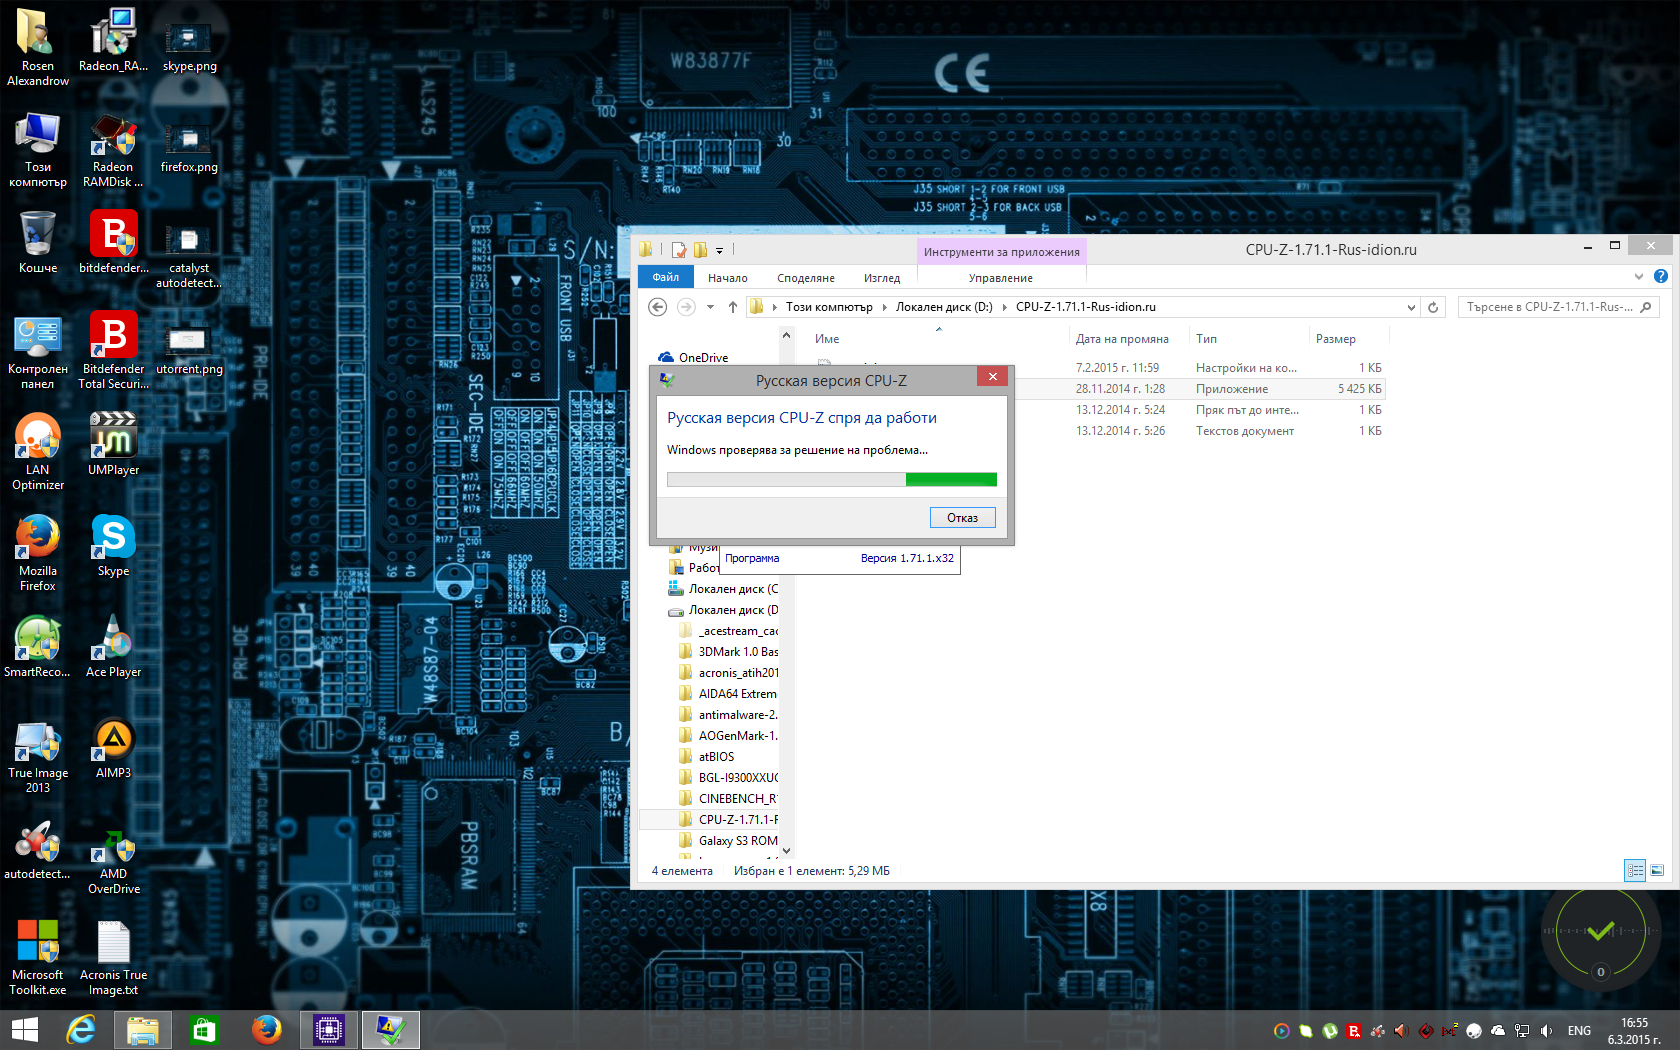Open Internet Explorer from the taskbar
This screenshot has height=1050, width=1680.
80,1030
